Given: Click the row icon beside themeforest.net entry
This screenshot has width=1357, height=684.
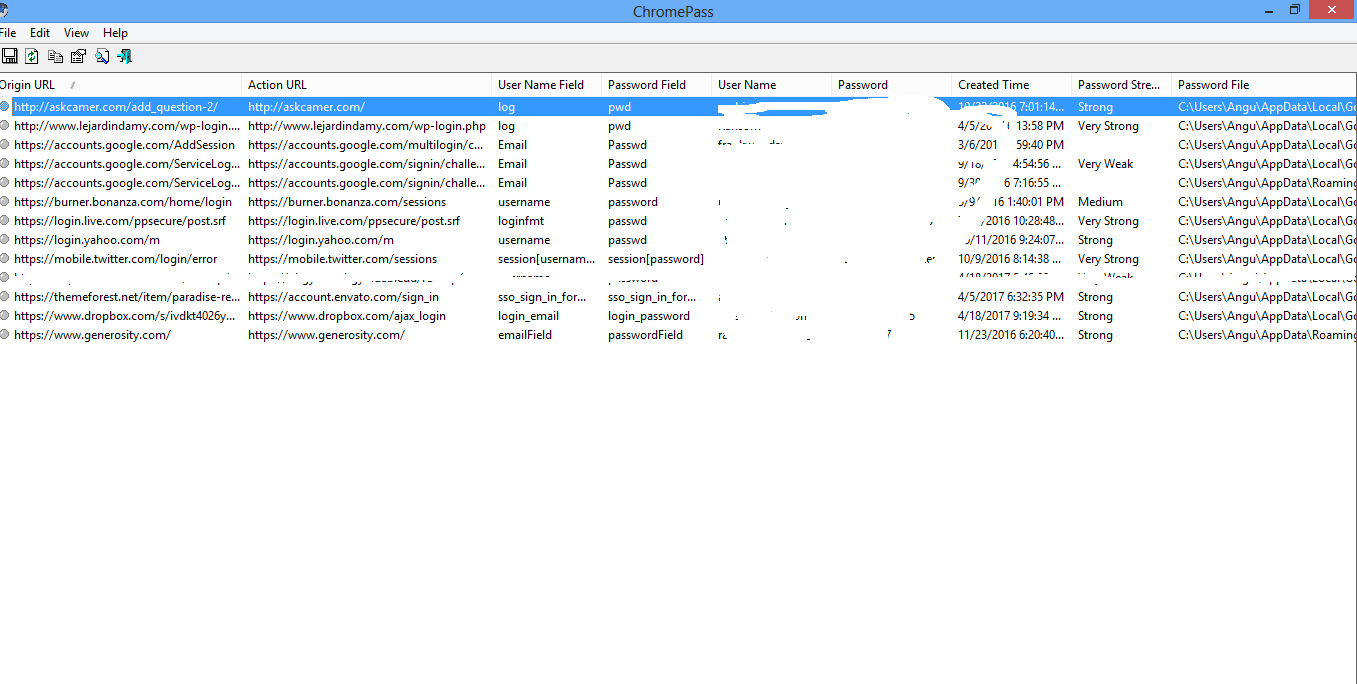Looking at the screenshot, I should pyautogui.click(x=5, y=296).
